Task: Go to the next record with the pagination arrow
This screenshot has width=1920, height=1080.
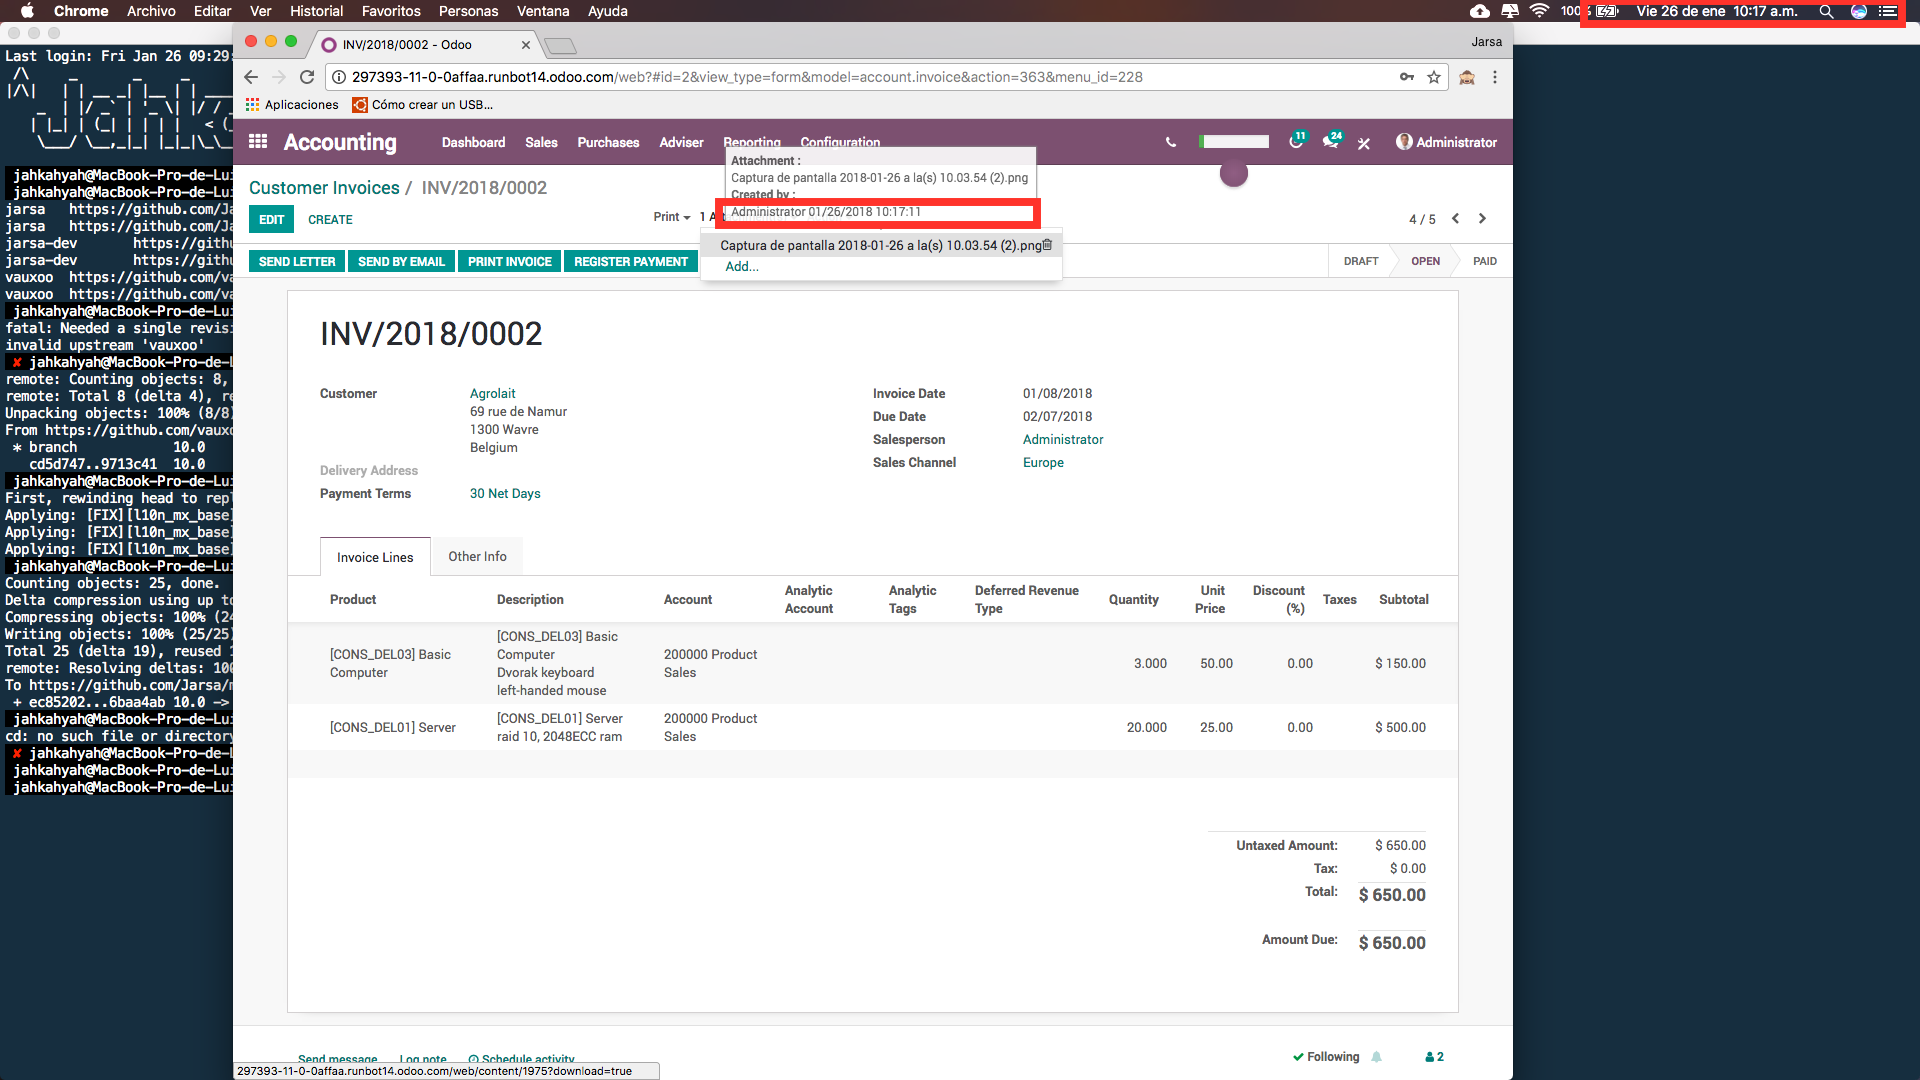Action: coord(1482,218)
